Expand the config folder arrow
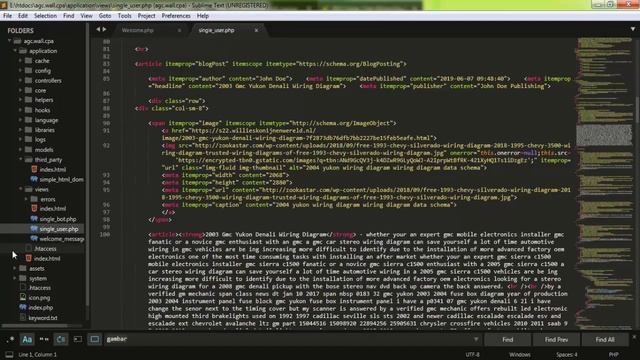Image resolution: width=640 pixels, height=360 pixels. point(20,70)
